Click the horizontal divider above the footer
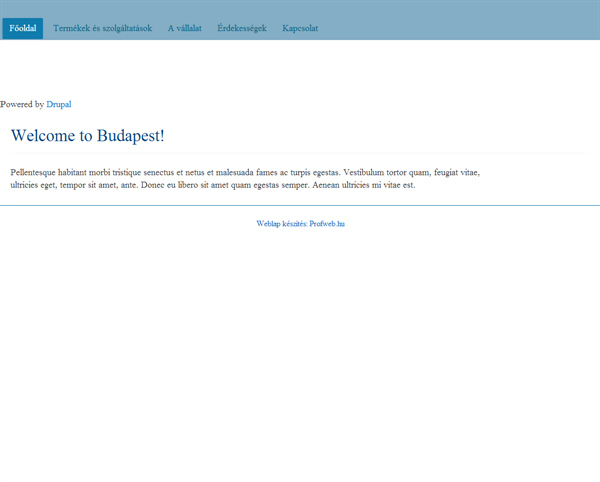This screenshot has height=482, width=600. pos(300,205)
